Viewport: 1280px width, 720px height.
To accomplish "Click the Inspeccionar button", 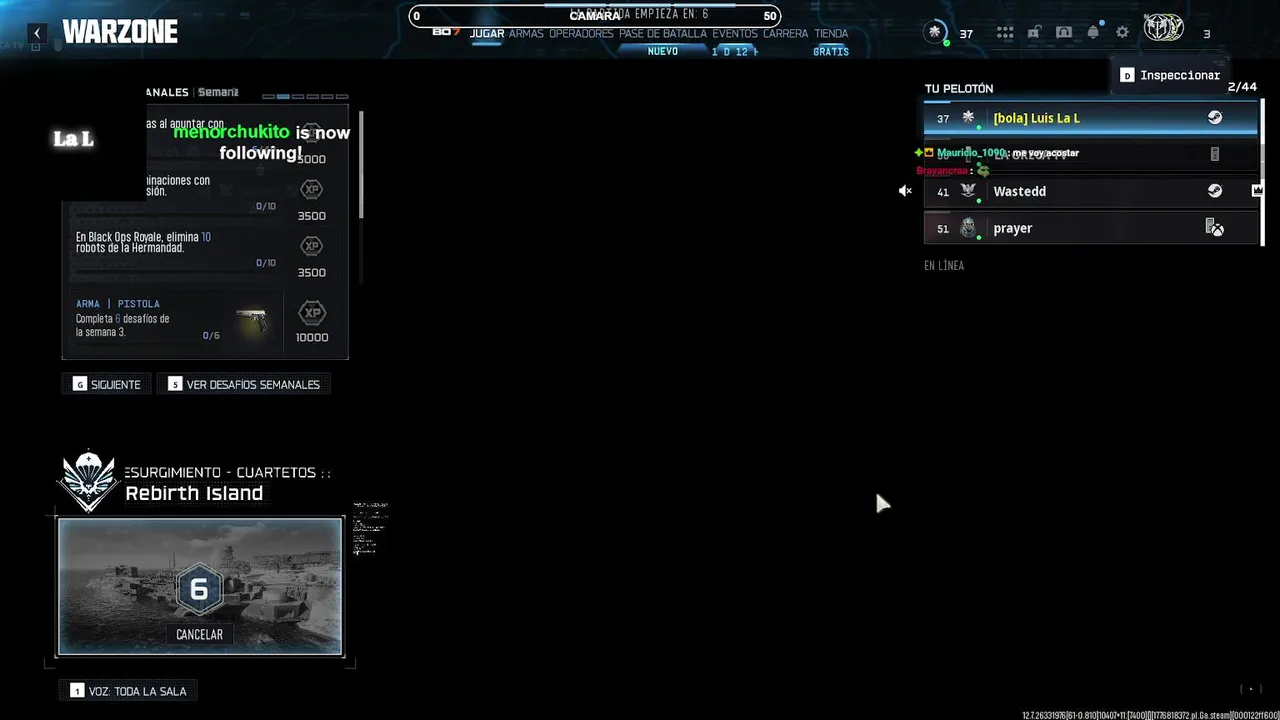I will click(x=1170, y=75).
